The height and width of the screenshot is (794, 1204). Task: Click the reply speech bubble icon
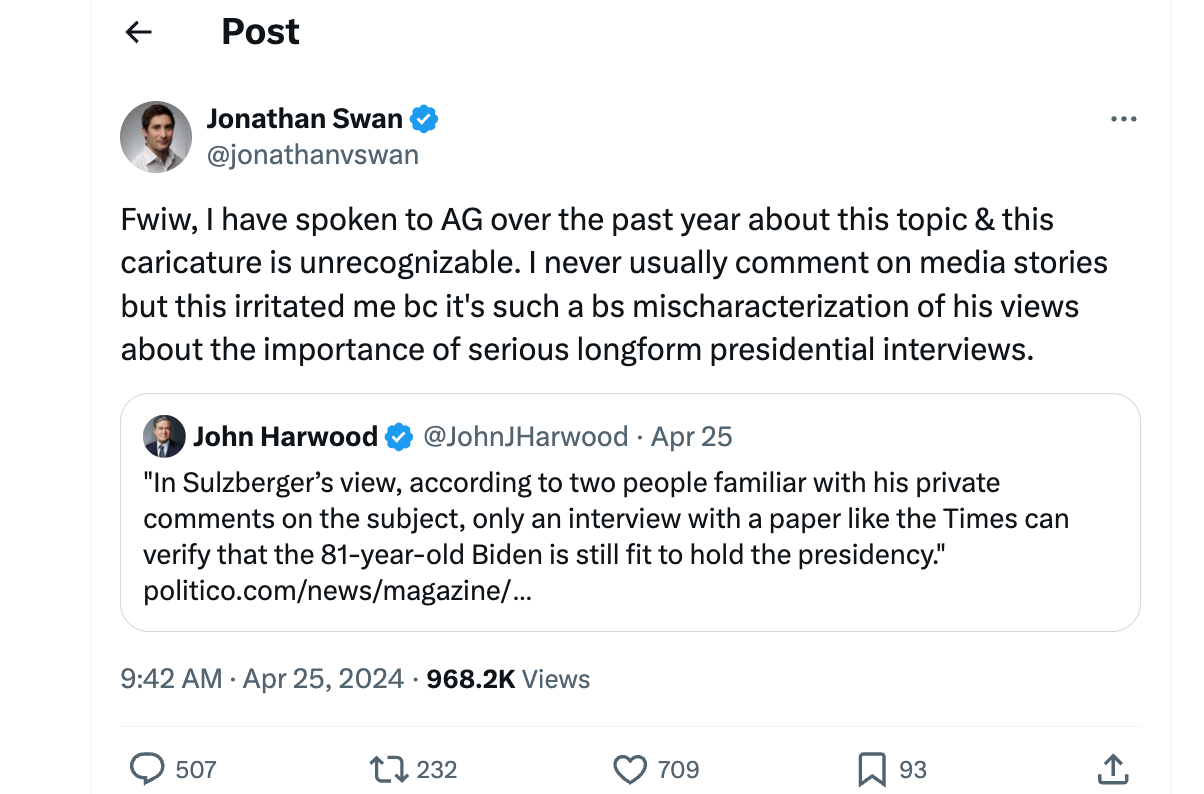[148, 769]
